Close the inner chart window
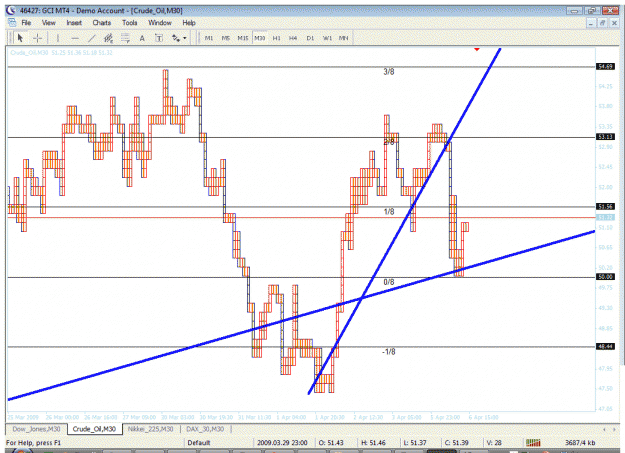Image resolution: width=625 pixels, height=453 pixels. (x=615, y=24)
